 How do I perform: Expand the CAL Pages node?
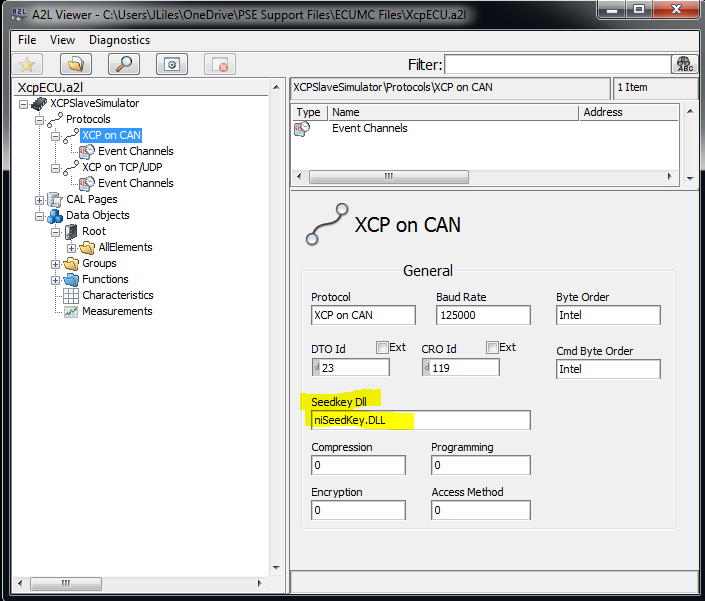point(40,200)
